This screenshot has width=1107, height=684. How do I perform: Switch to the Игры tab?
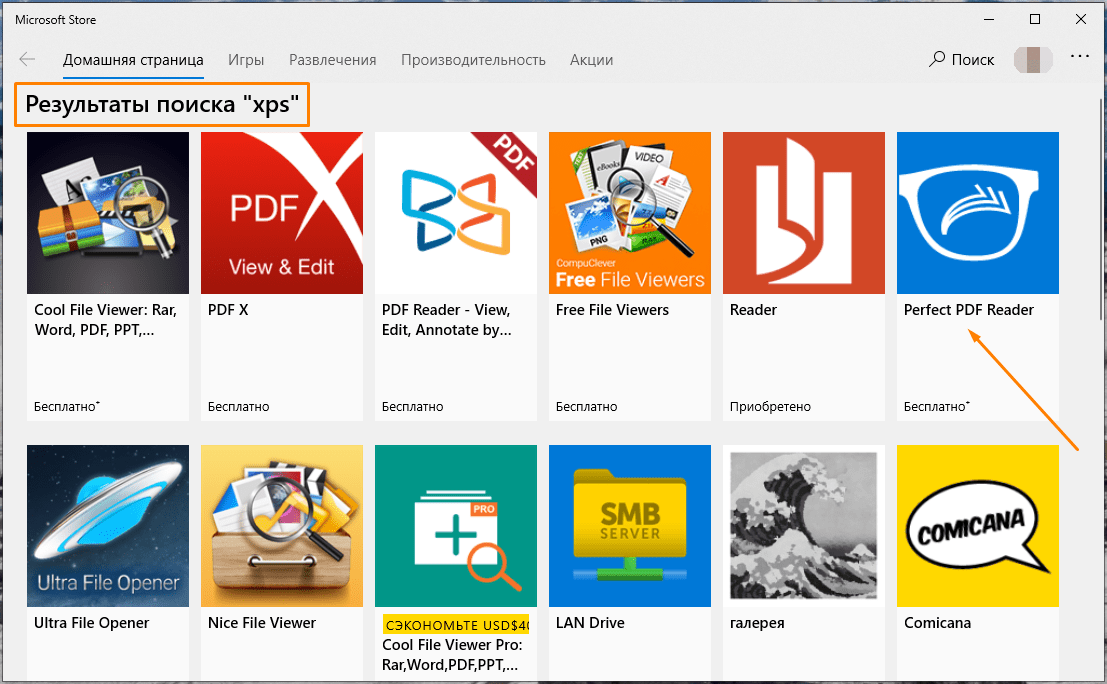[246, 60]
